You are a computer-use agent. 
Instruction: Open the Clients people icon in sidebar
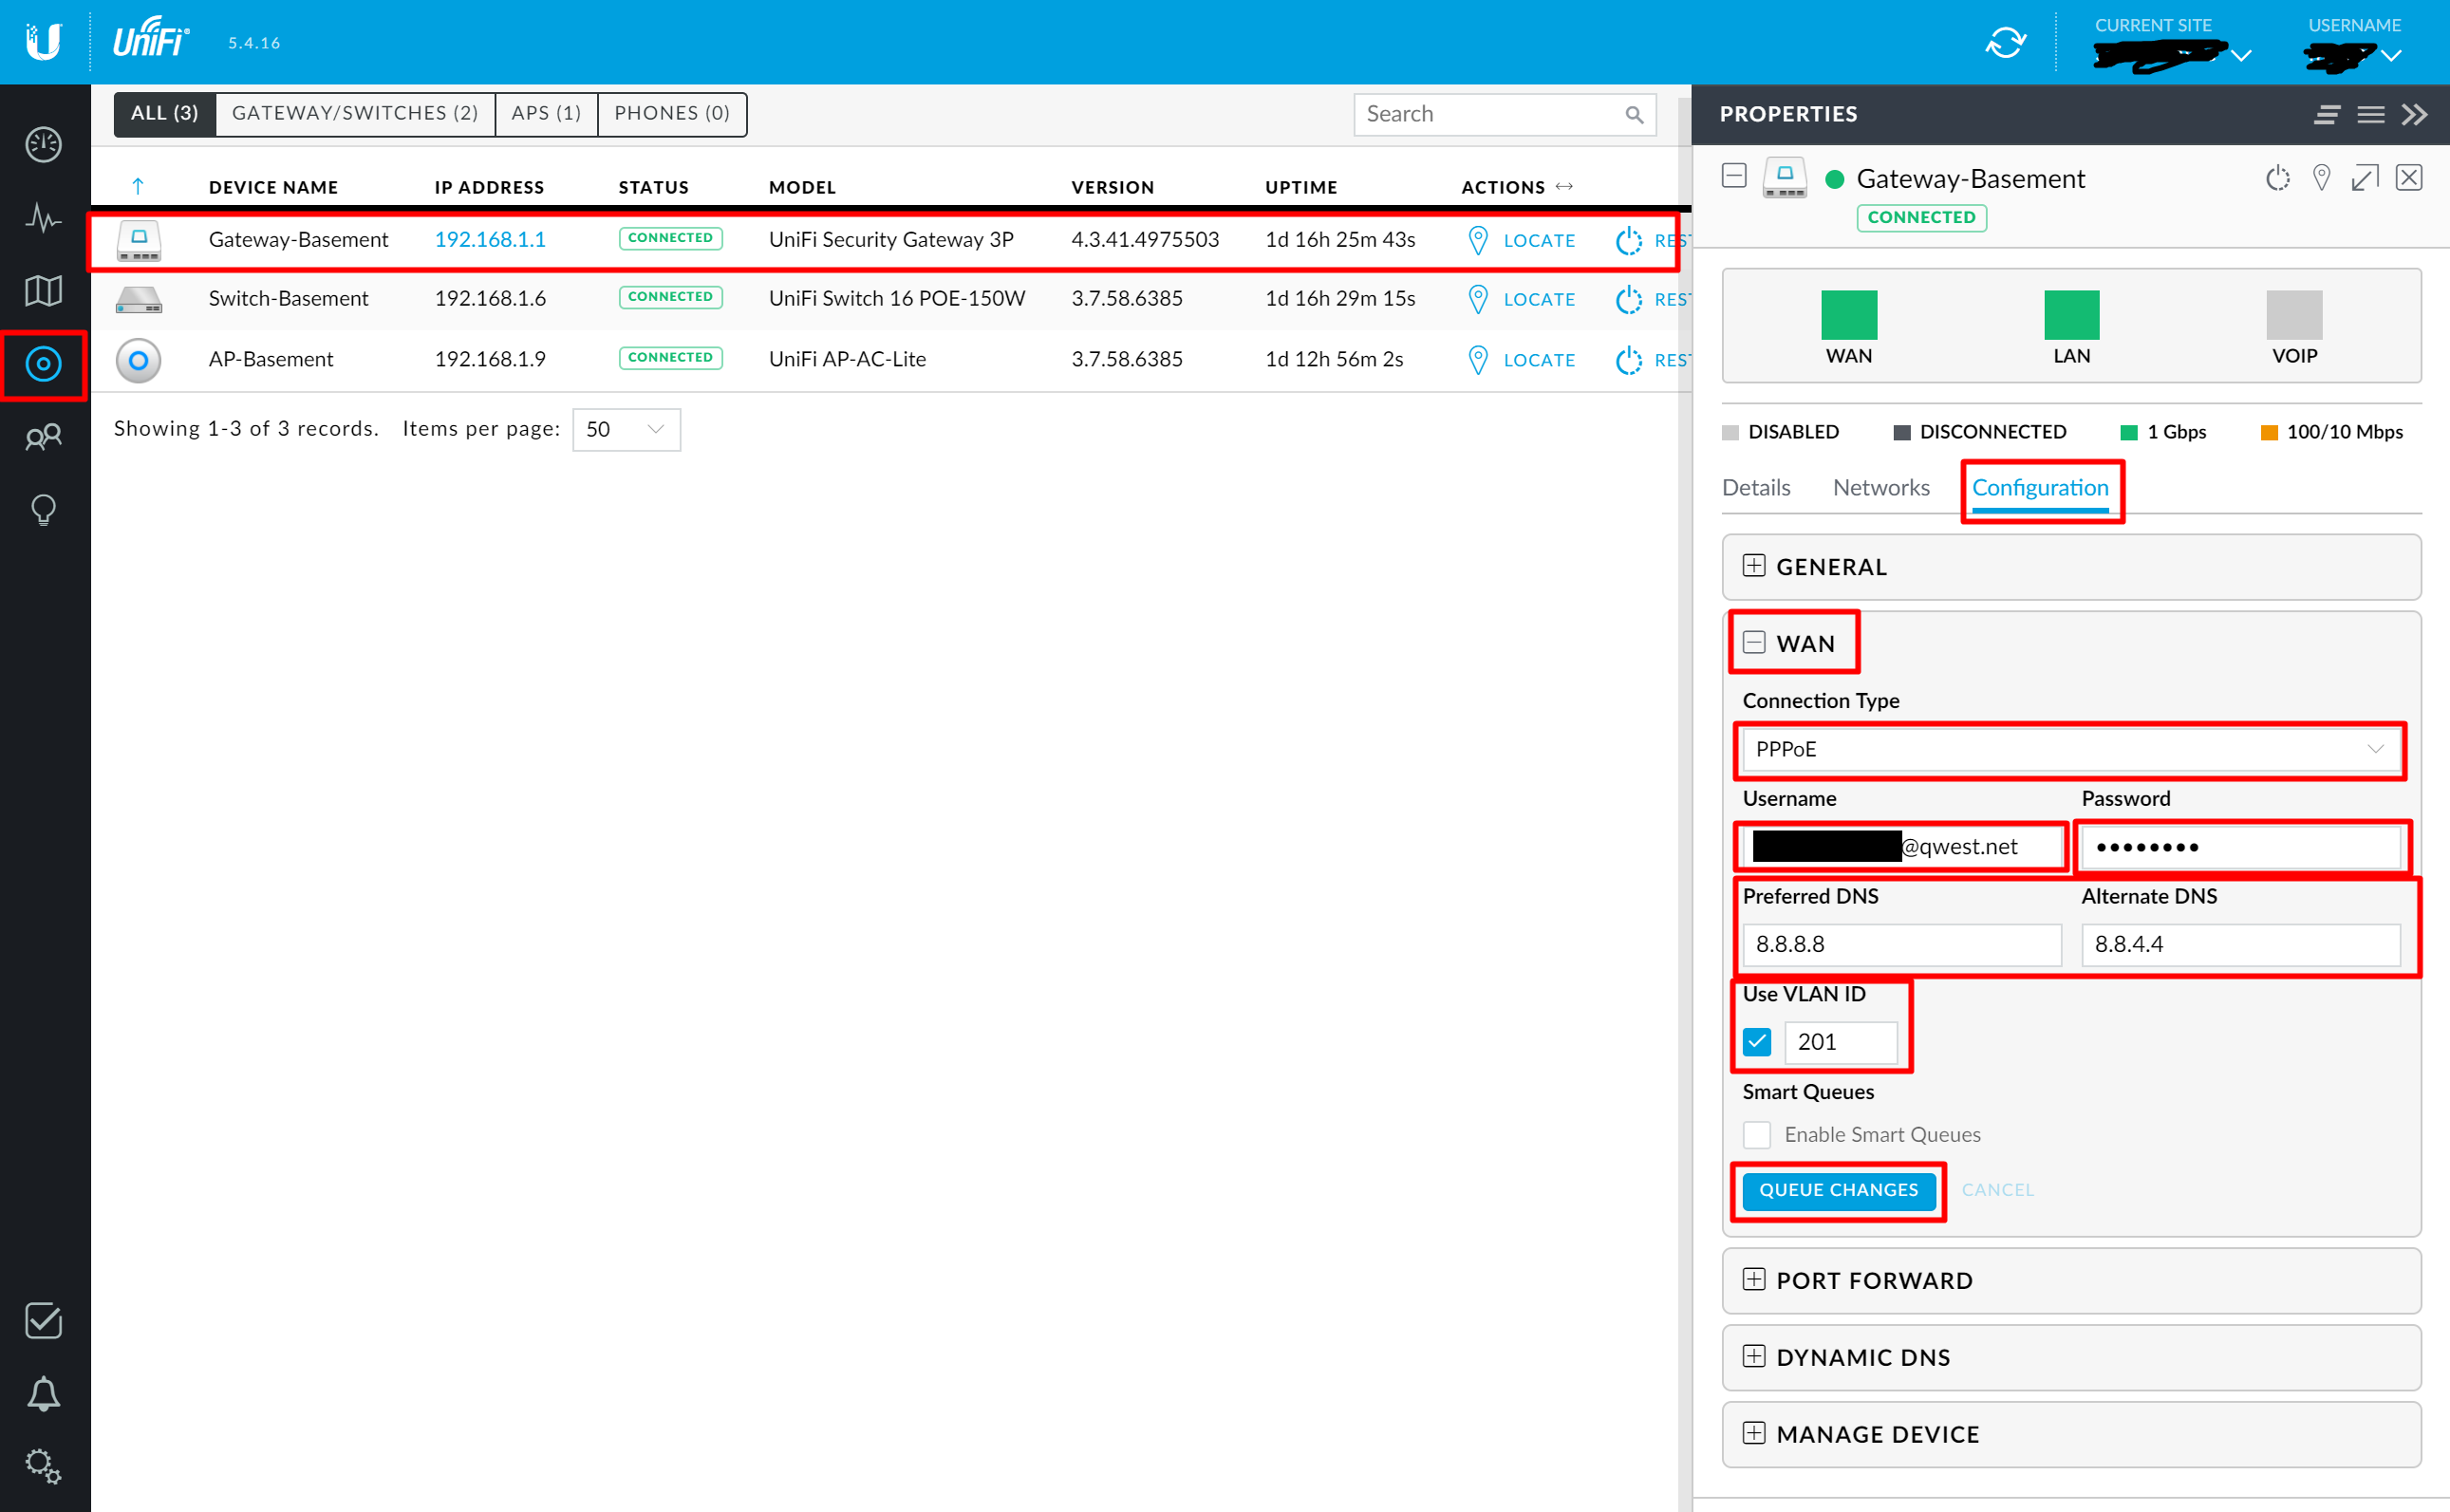coord(43,437)
